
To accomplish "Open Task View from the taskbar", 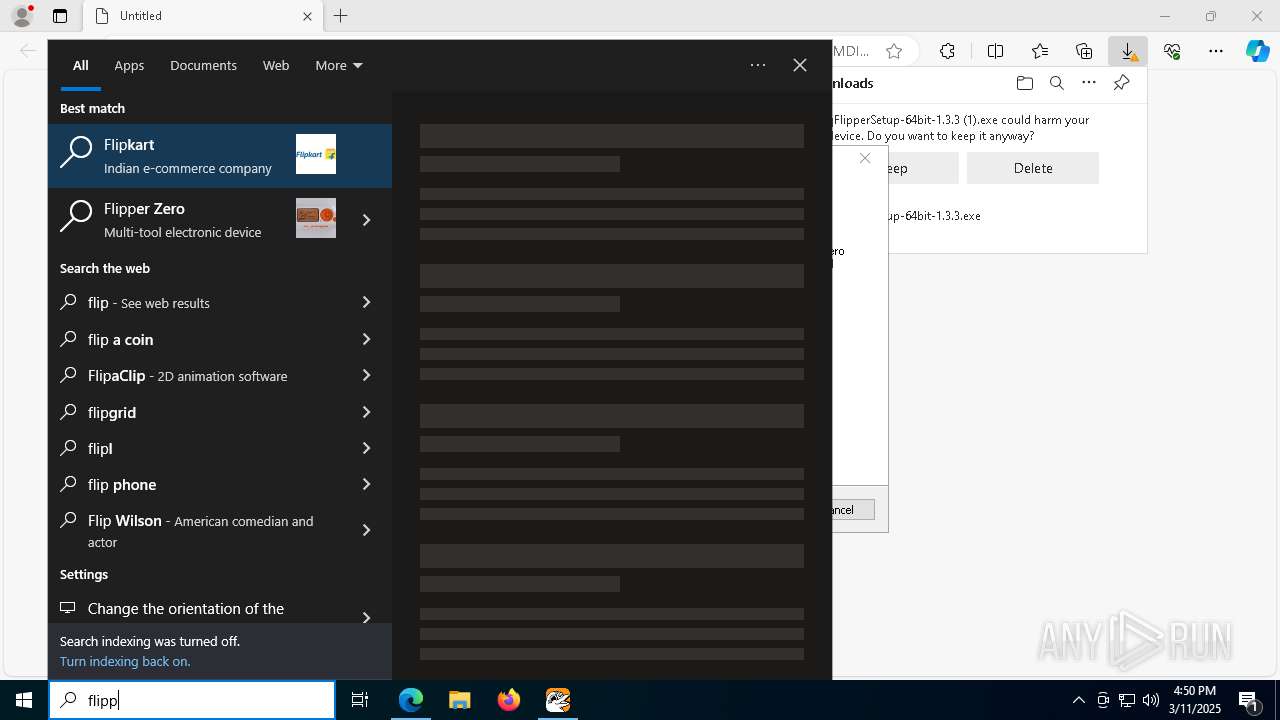I will pos(360,700).
